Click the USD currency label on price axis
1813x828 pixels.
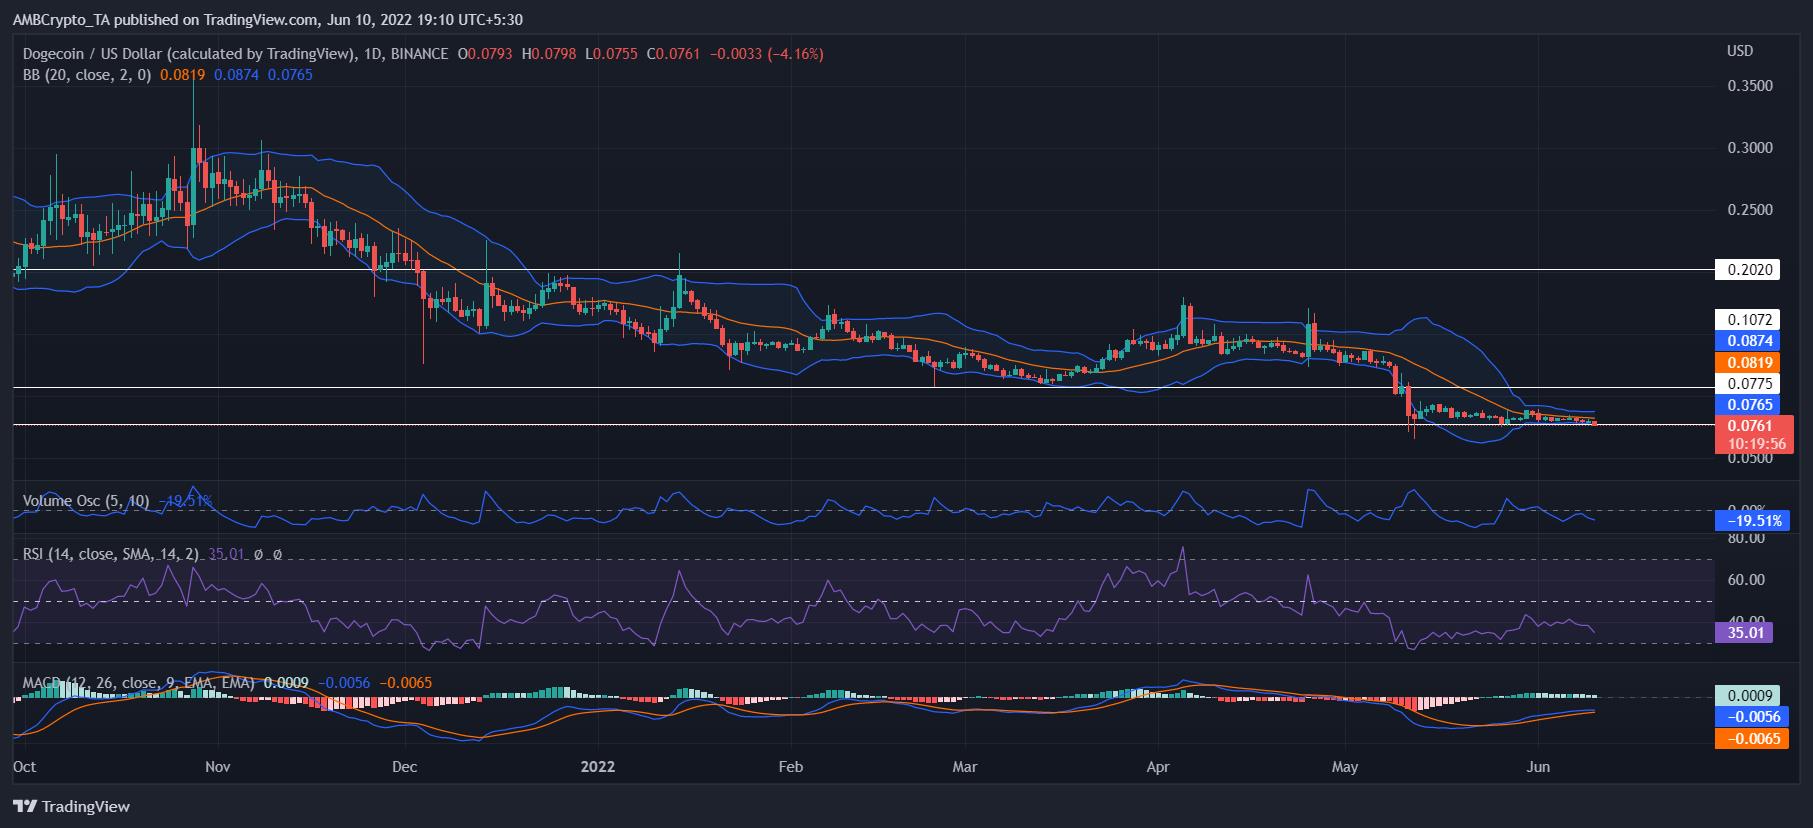pos(1739,51)
